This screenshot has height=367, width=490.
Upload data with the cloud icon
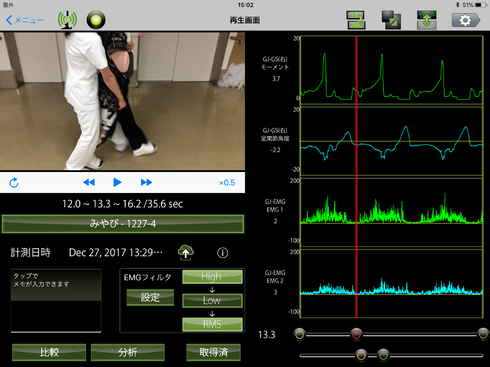[186, 252]
